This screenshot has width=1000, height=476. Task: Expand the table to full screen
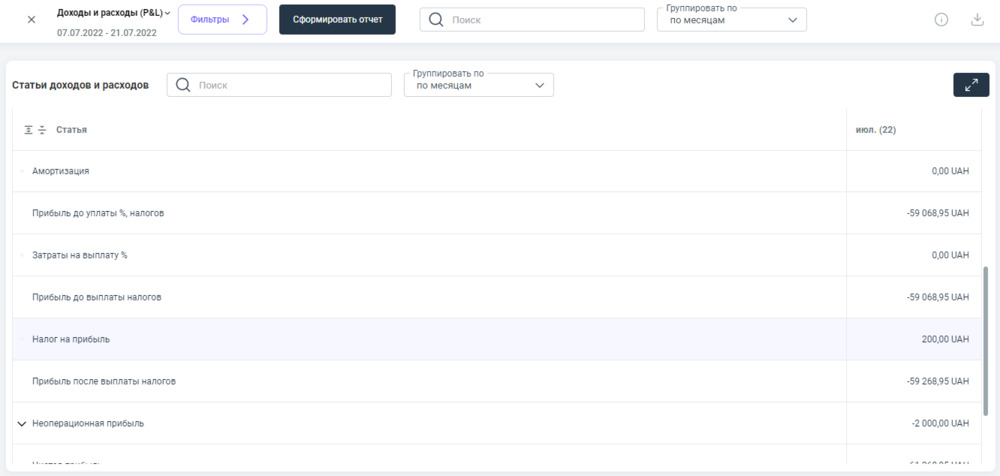click(x=970, y=85)
